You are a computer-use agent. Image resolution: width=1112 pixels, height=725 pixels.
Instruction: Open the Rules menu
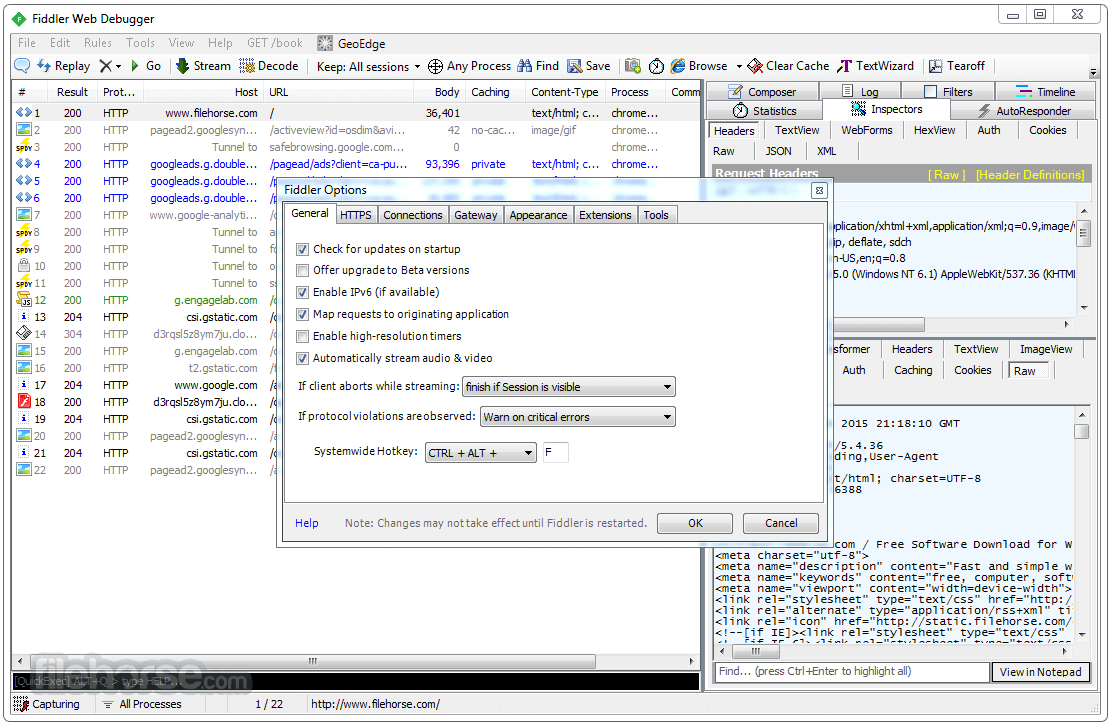pos(98,43)
